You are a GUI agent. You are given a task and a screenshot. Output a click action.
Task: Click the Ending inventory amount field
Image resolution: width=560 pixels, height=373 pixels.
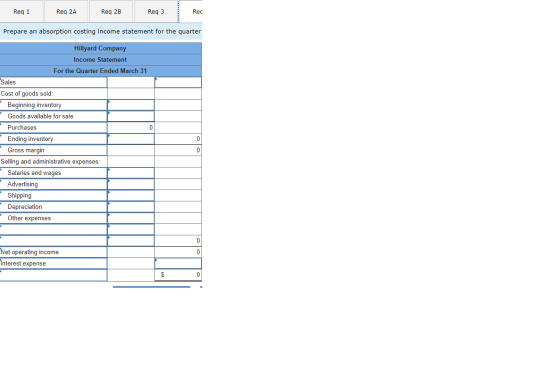point(131,139)
